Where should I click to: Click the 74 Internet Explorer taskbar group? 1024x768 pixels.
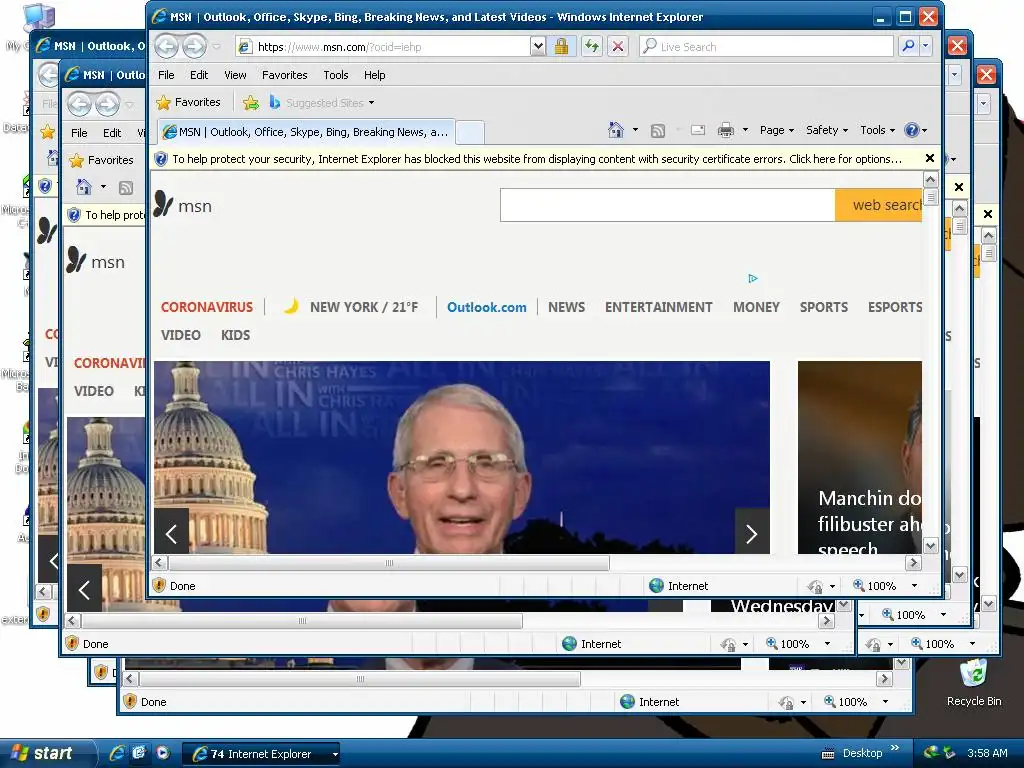pyautogui.click(x=263, y=754)
